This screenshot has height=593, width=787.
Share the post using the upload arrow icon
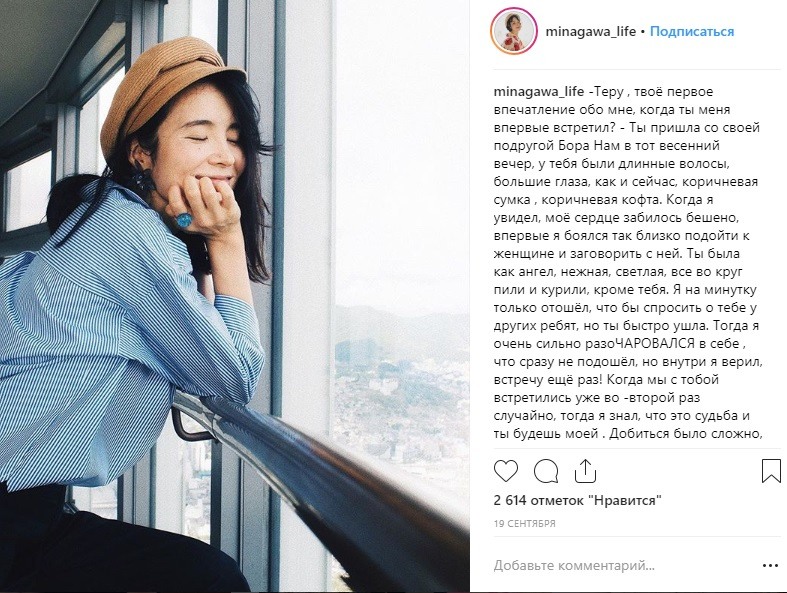(585, 471)
